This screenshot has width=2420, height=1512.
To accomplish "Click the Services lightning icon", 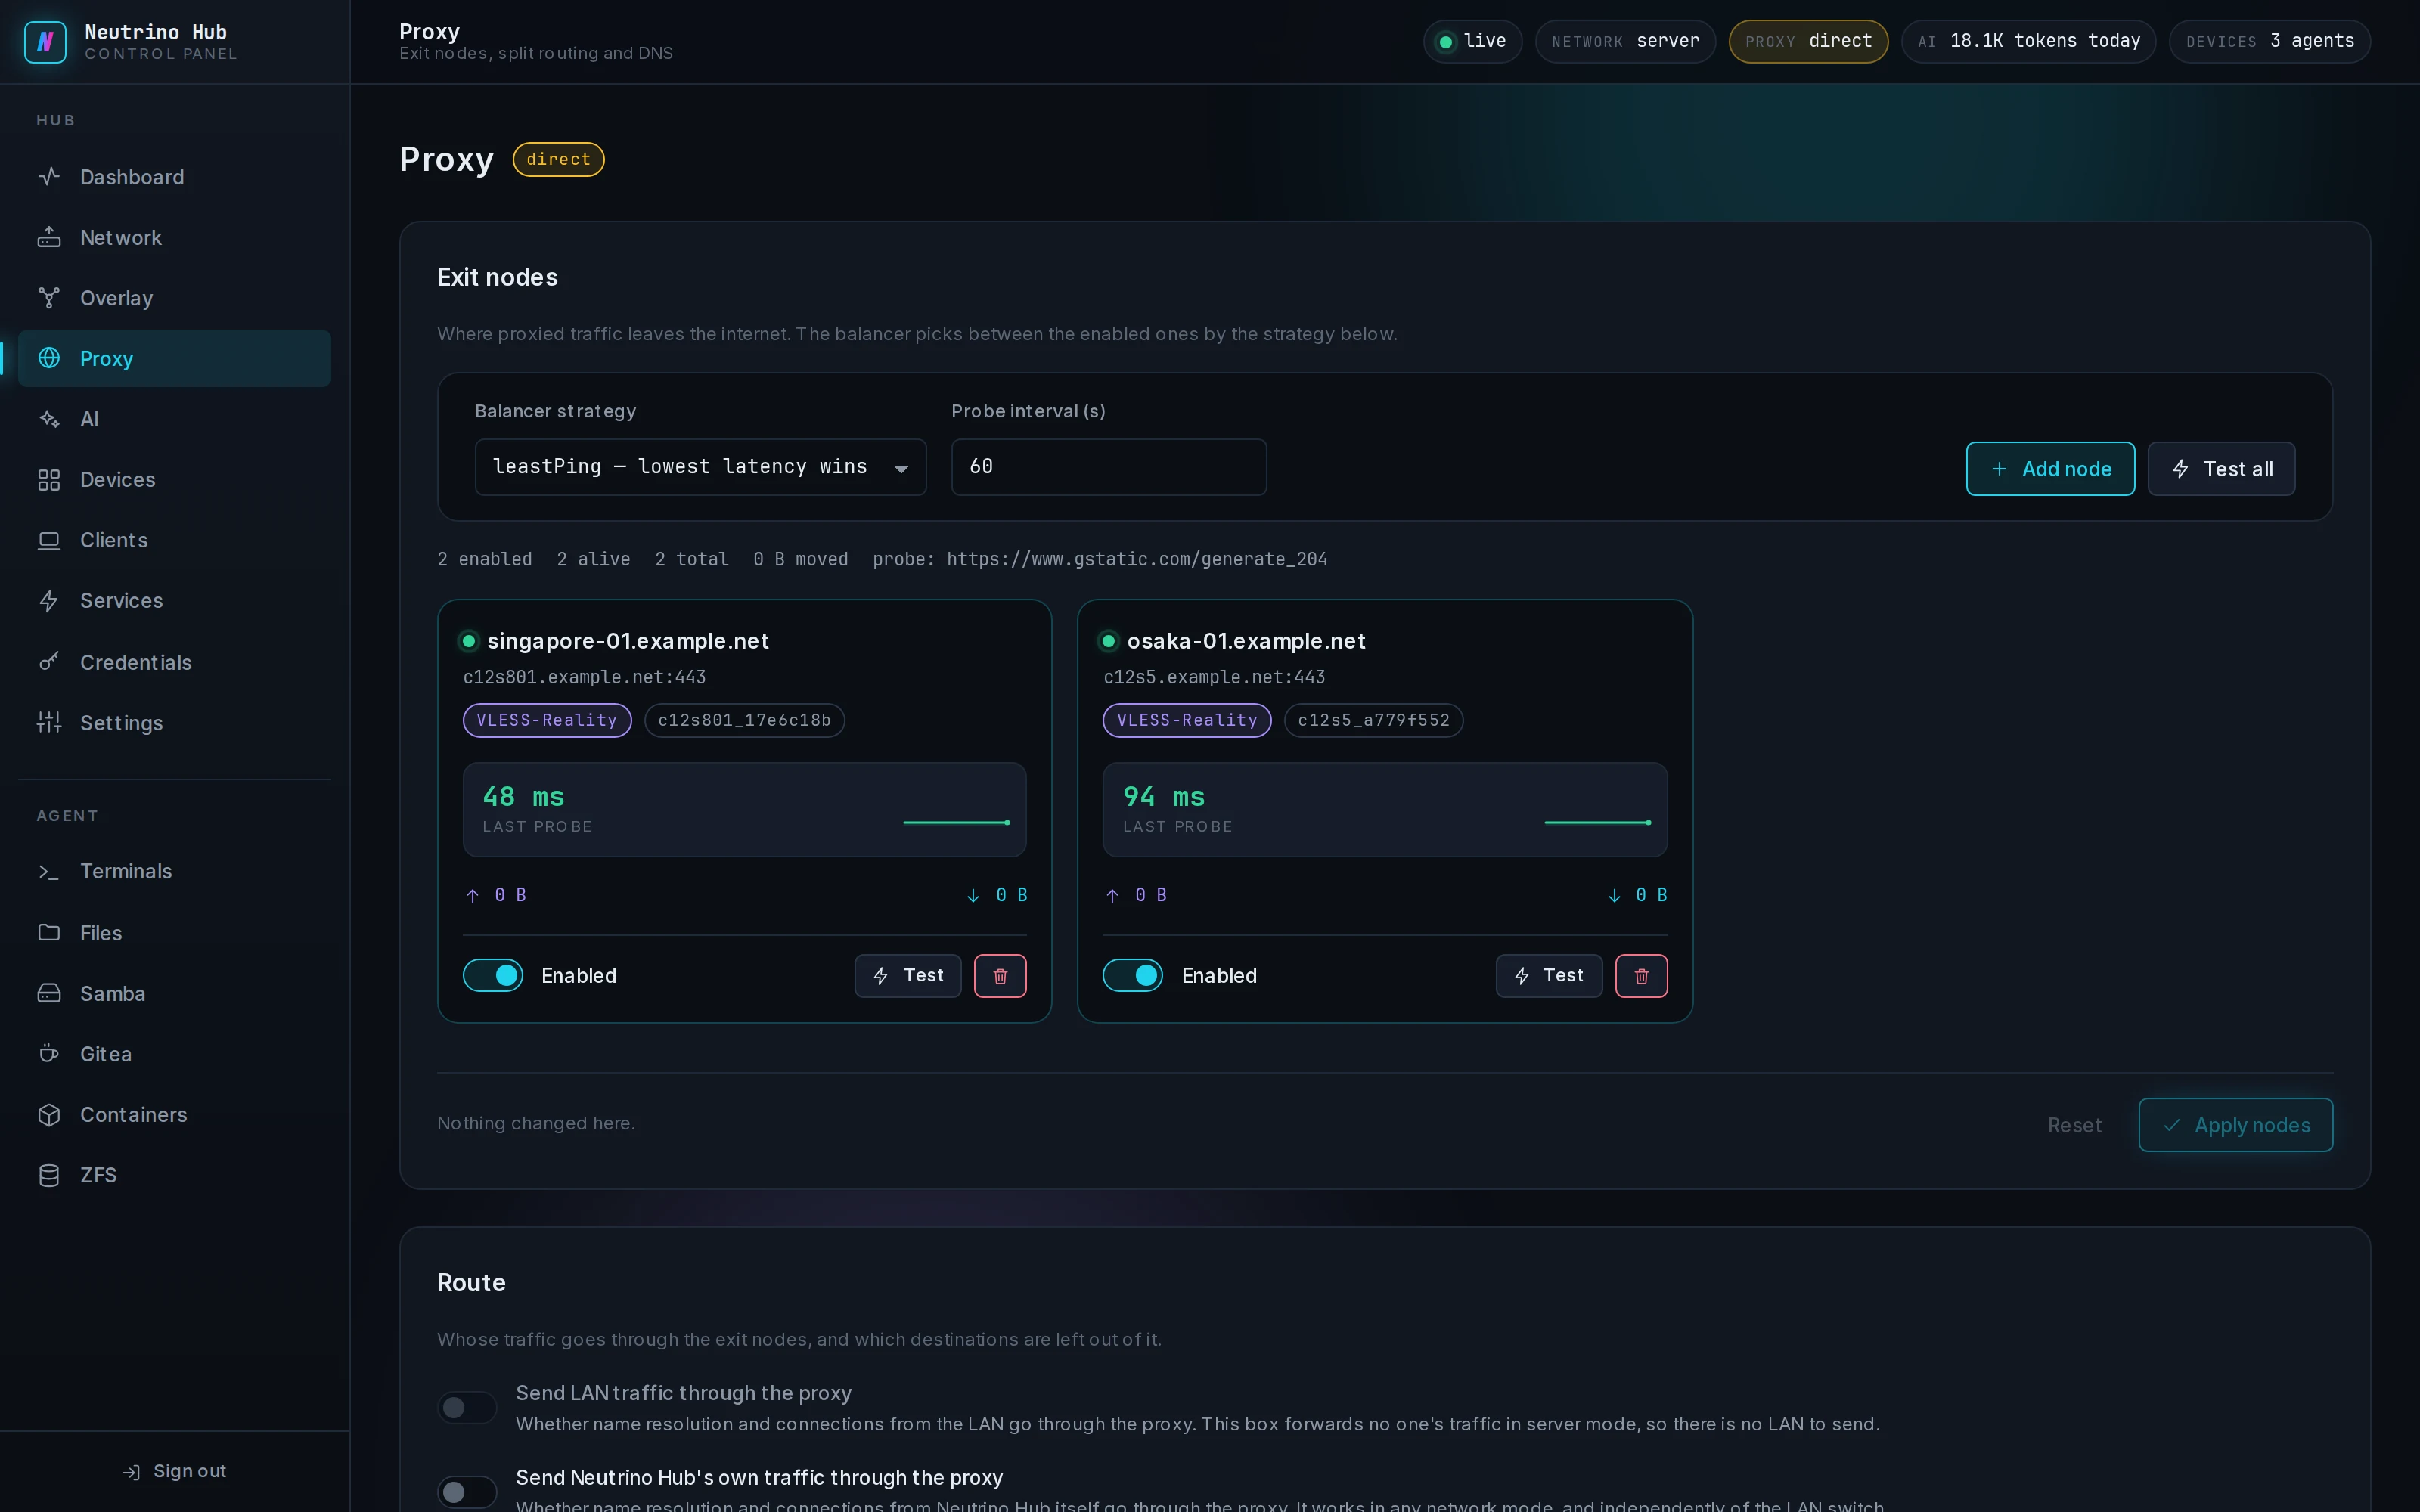I will [49, 601].
